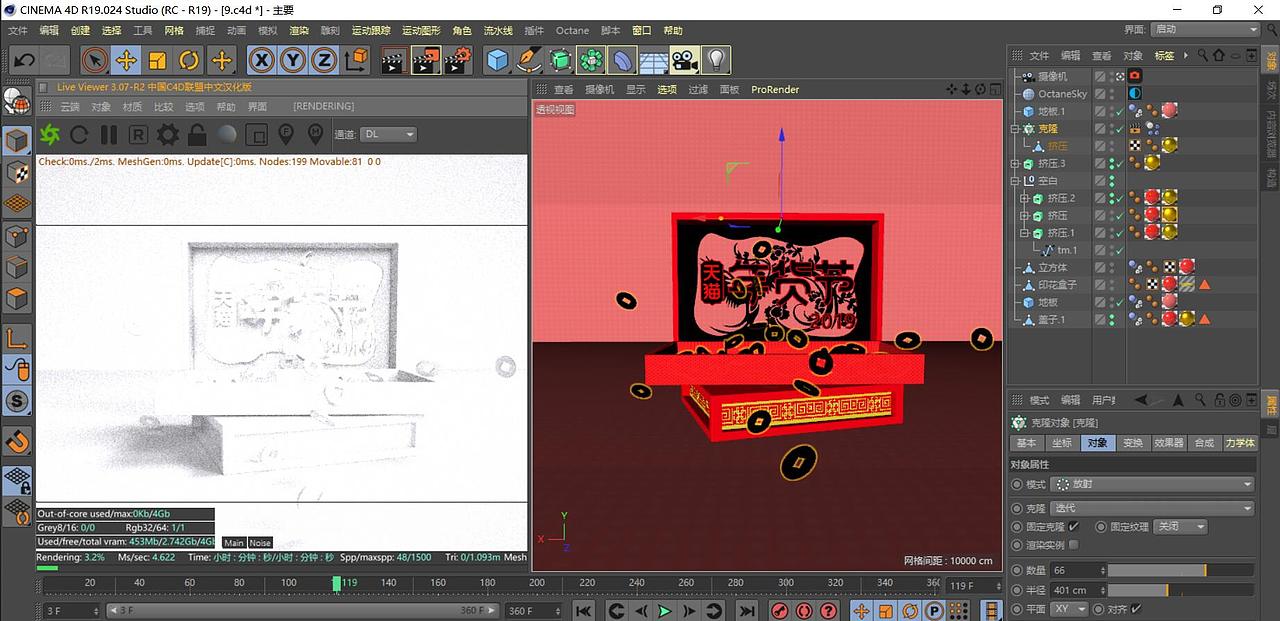
Task: Open Render Settings clapperboard with gear
Action: [458, 61]
